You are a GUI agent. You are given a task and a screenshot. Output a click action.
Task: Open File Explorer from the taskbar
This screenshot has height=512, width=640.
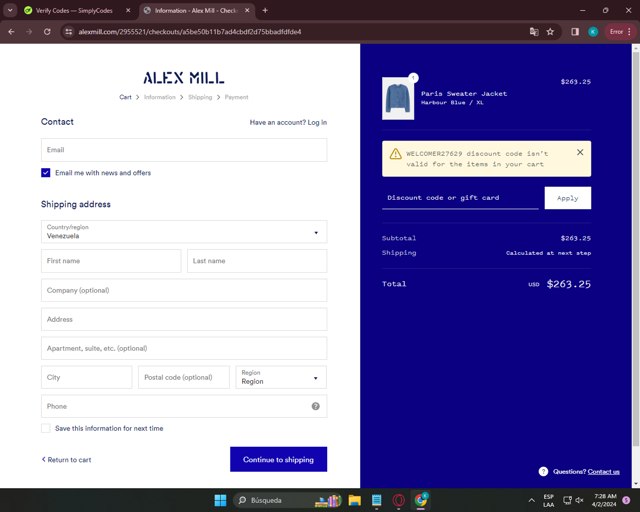354,500
